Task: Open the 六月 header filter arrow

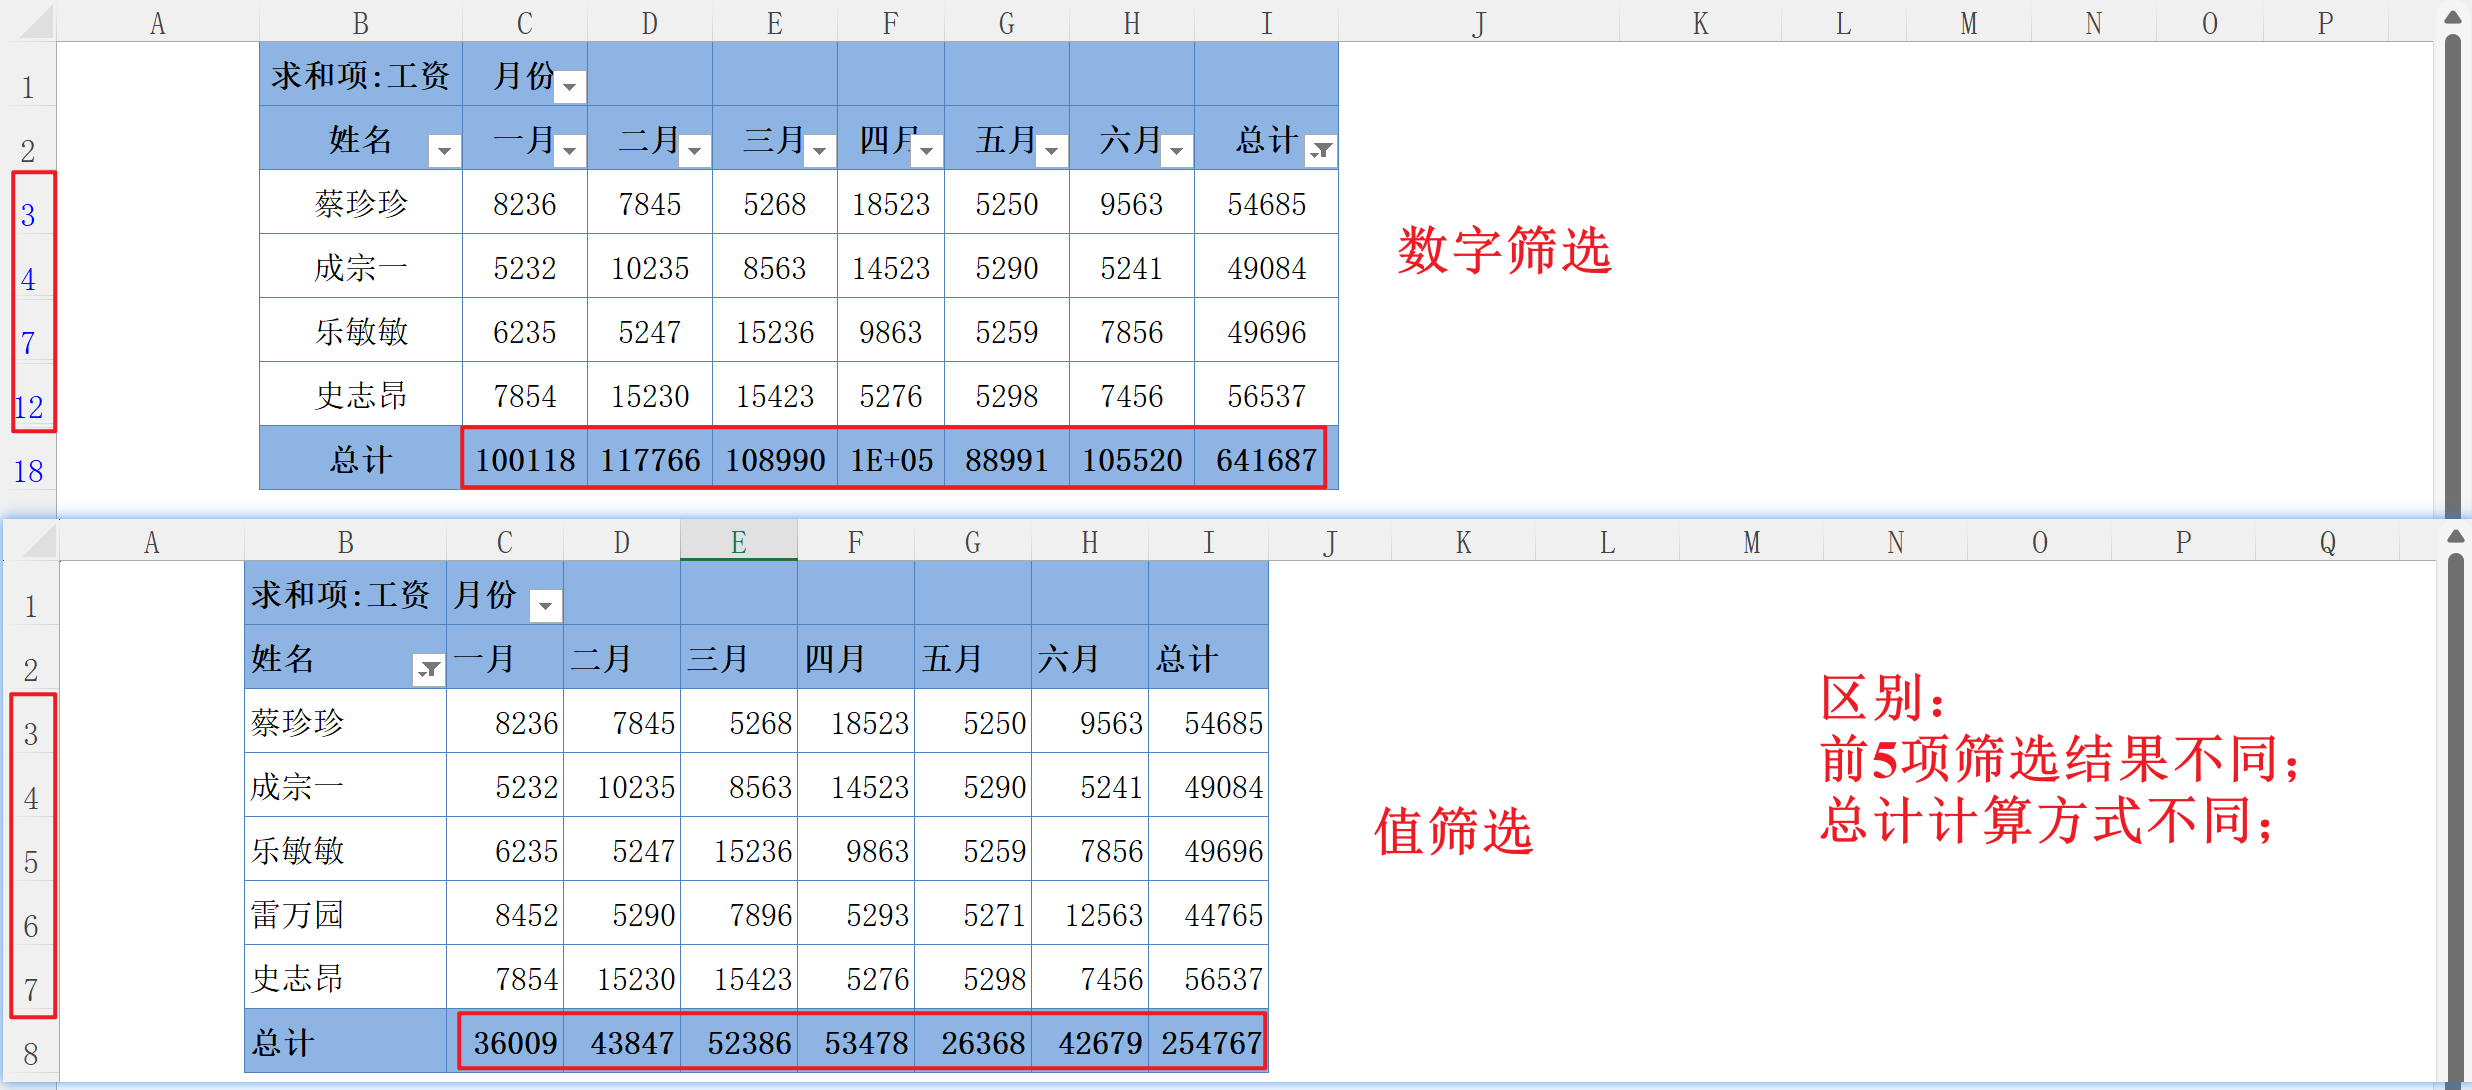Action: [1176, 151]
